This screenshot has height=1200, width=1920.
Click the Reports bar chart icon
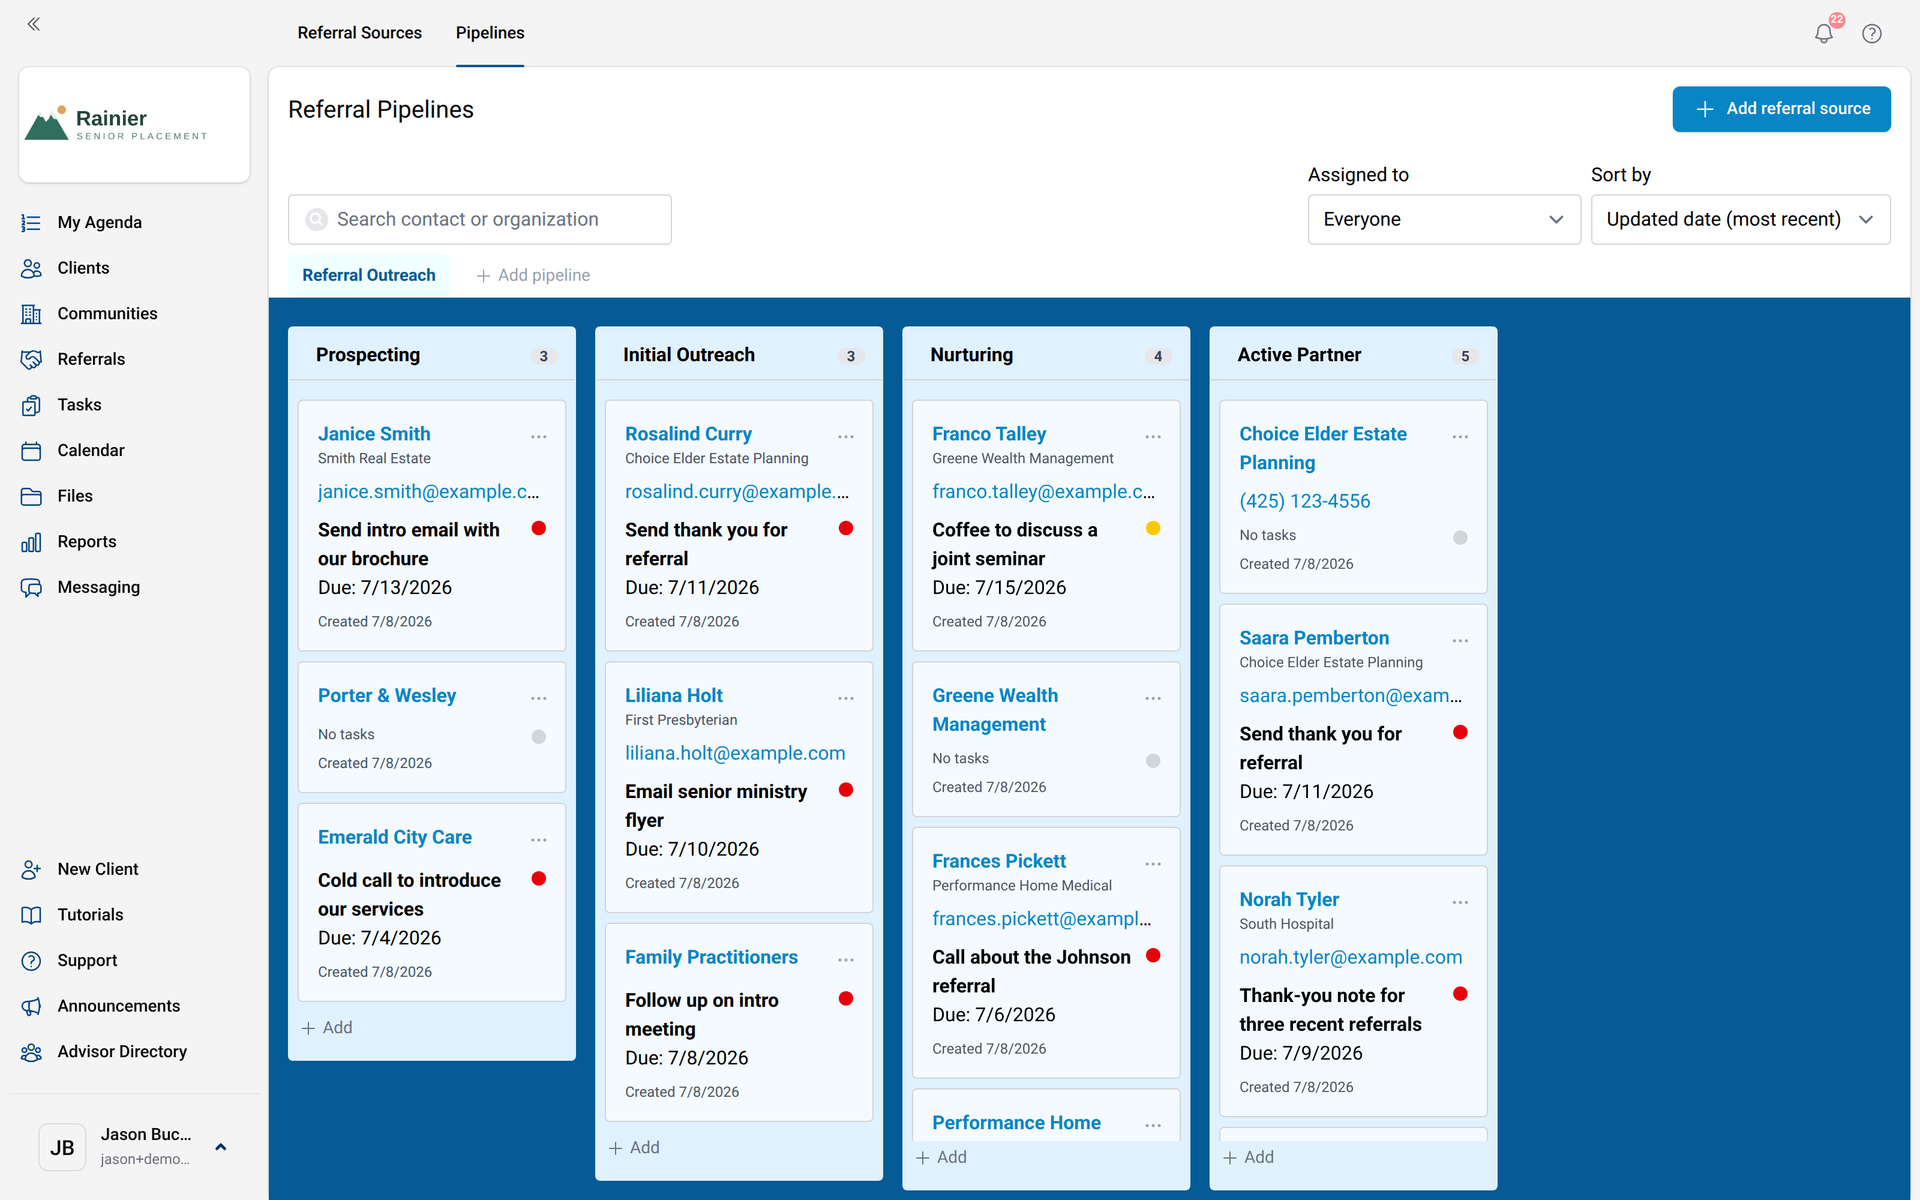31,542
